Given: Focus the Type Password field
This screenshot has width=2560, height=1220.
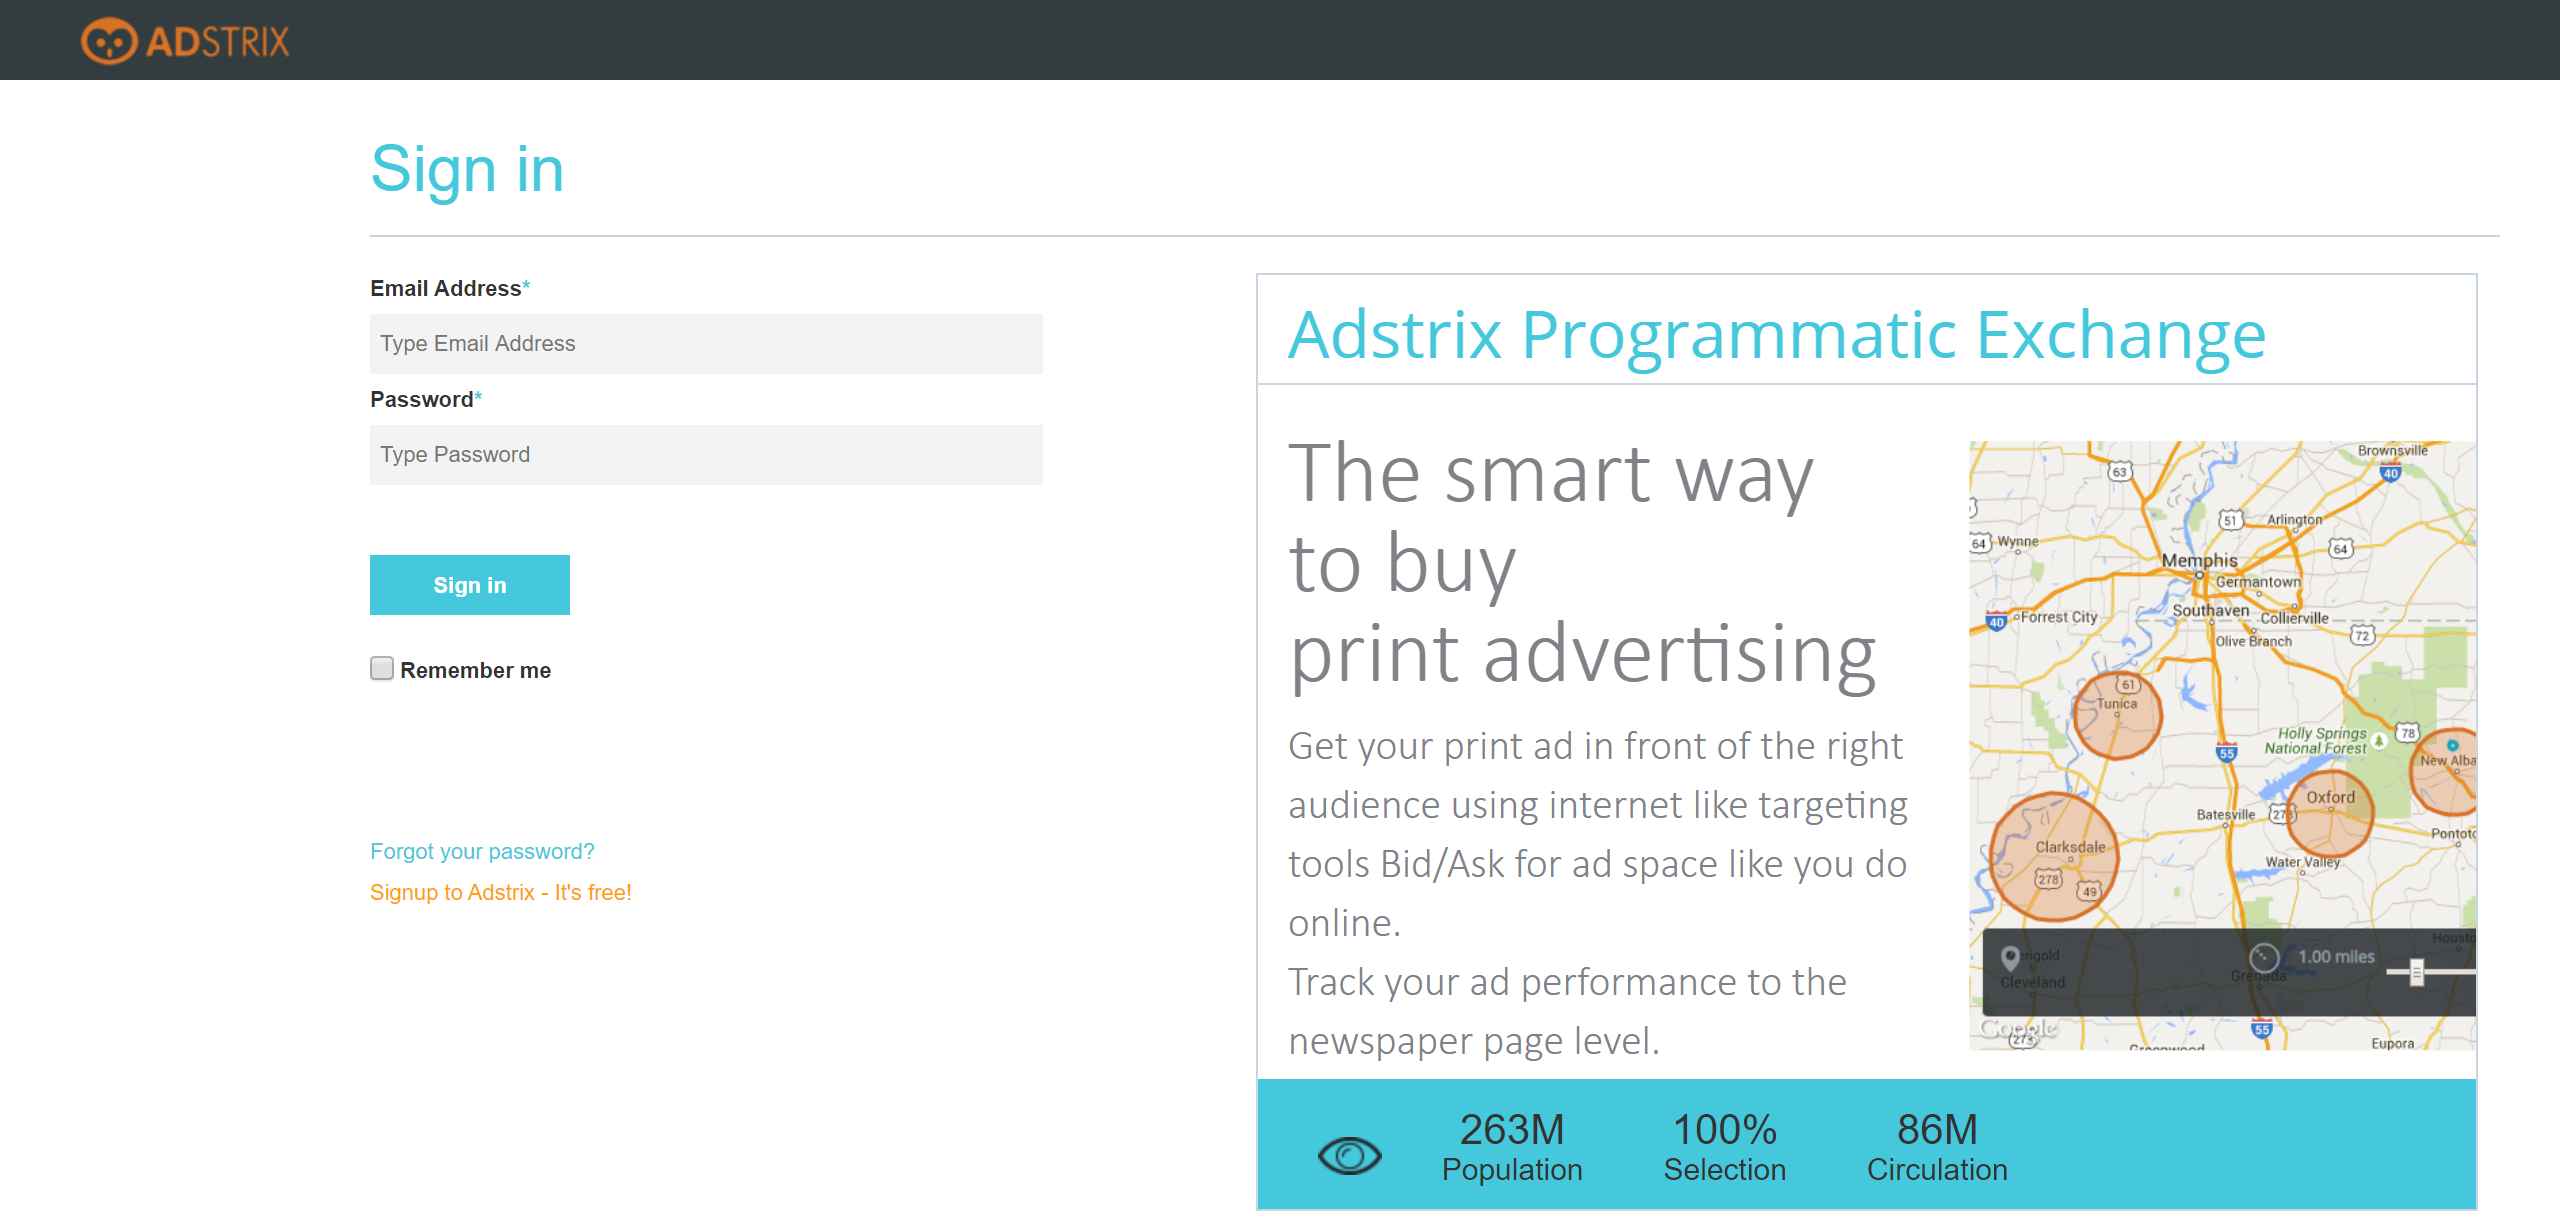Looking at the screenshot, I should click(x=706, y=455).
